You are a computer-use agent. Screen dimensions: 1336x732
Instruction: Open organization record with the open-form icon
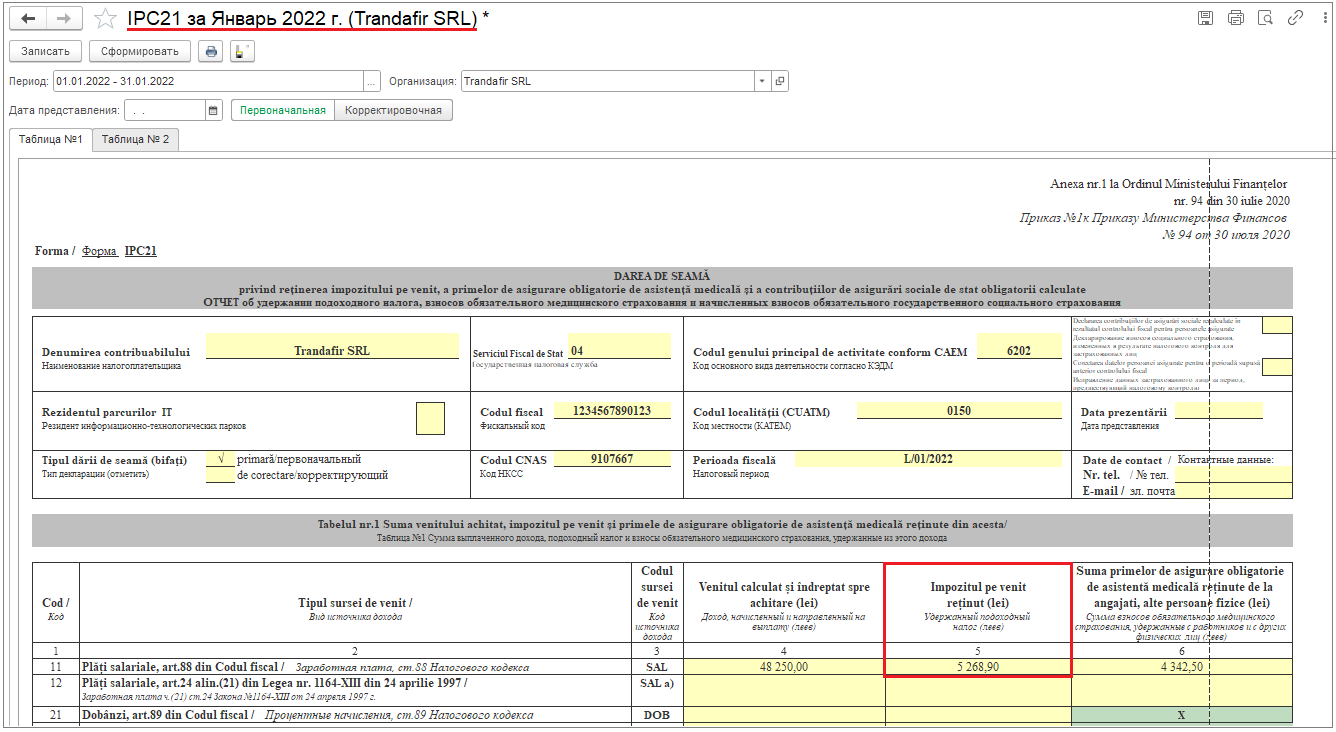pyautogui.click(x=780, y=81)
